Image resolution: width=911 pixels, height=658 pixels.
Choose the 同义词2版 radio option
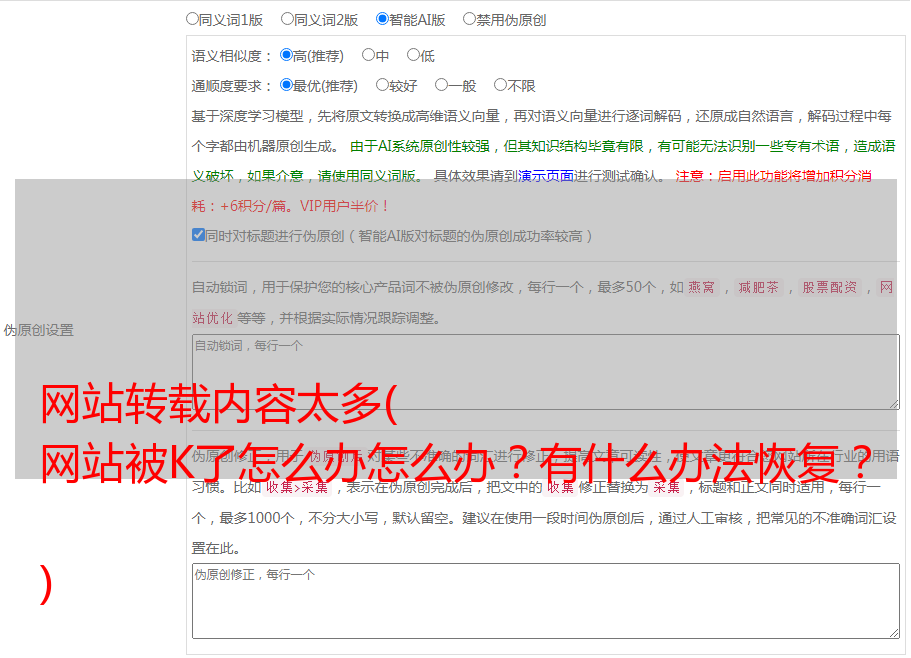click(x=287, y=19)
